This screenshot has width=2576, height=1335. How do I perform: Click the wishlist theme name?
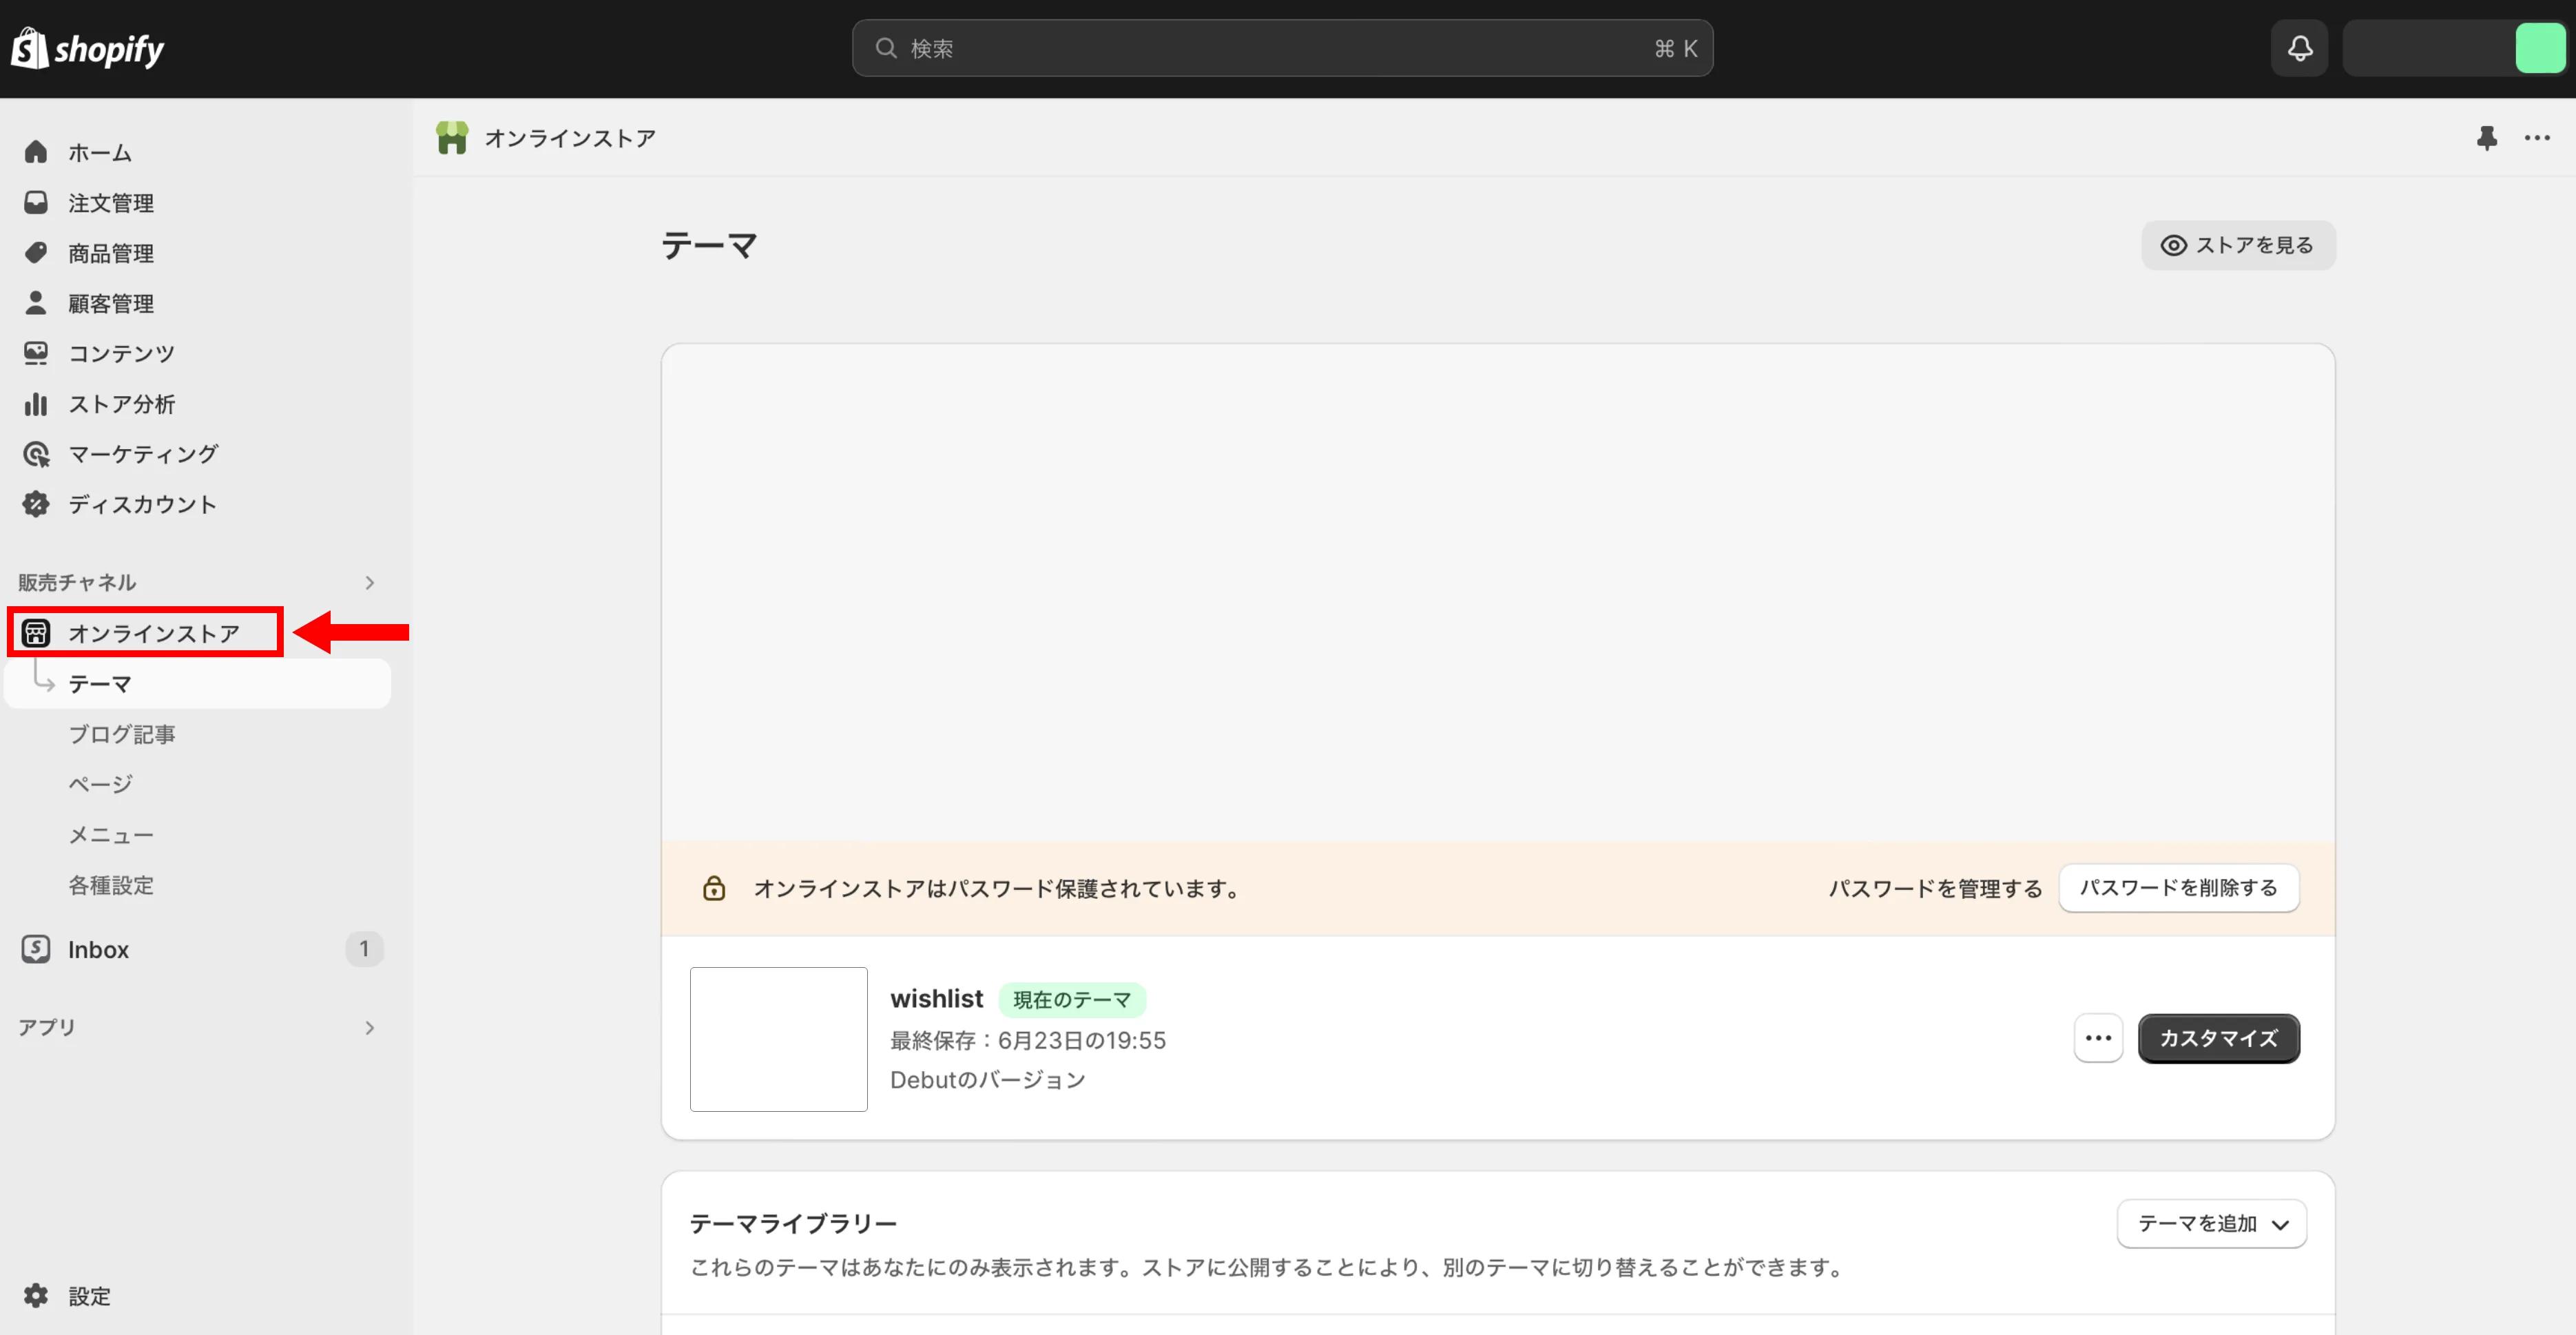tap(937, 999)
